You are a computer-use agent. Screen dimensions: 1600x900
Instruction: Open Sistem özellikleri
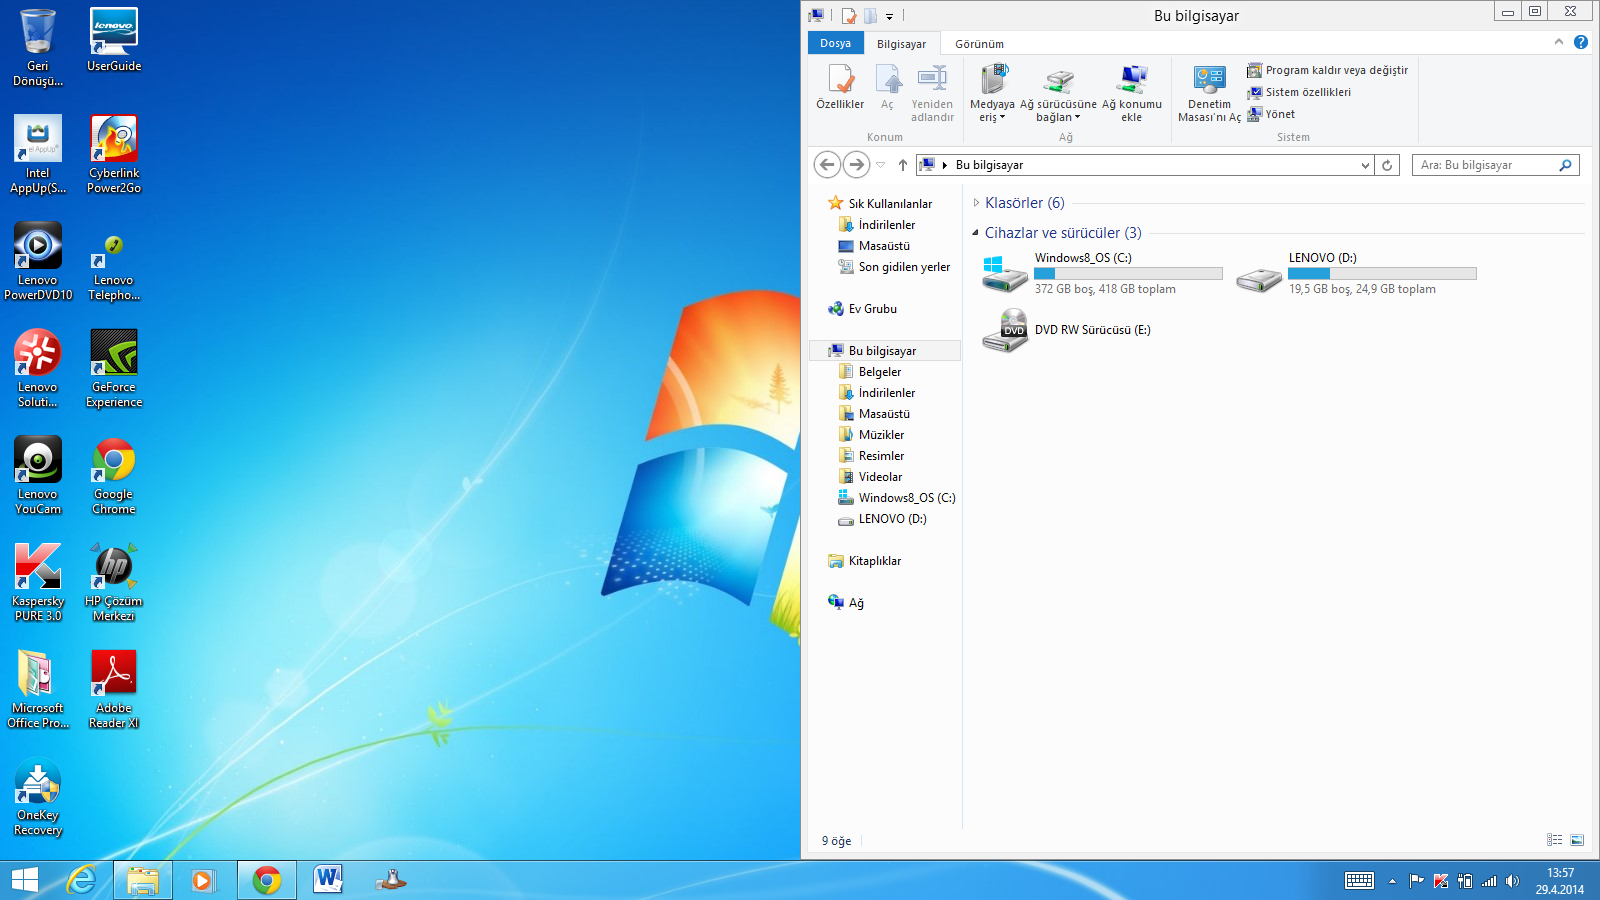tap(1299, 92)
